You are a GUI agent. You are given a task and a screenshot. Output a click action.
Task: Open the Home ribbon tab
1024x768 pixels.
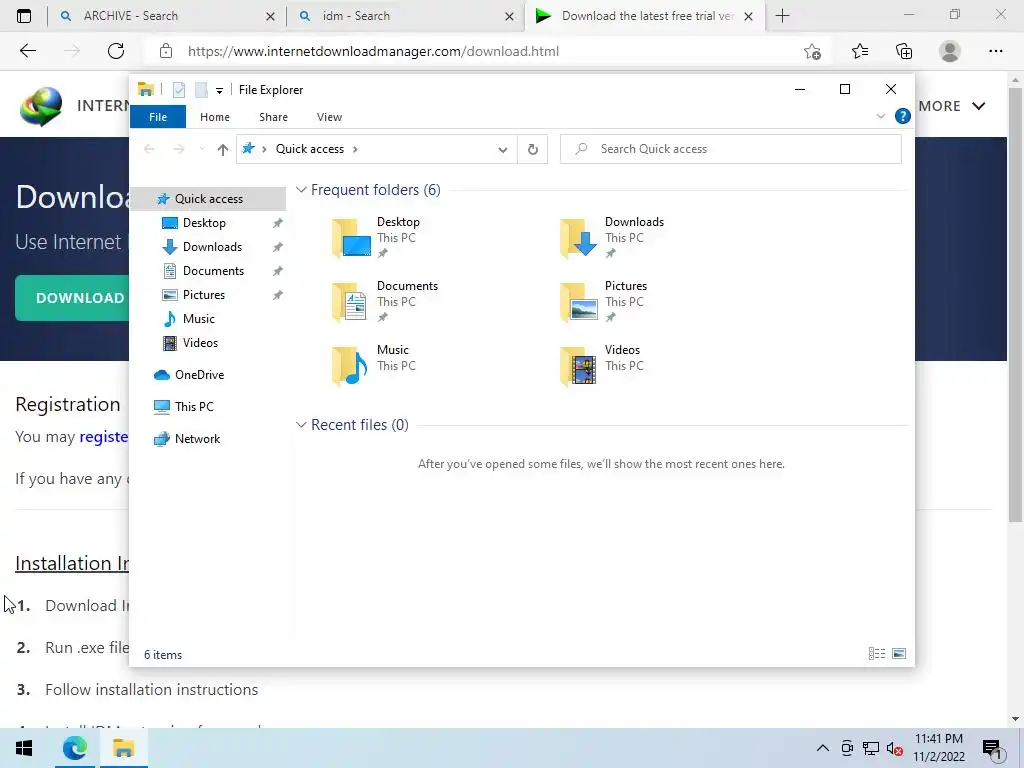point(215,117)
